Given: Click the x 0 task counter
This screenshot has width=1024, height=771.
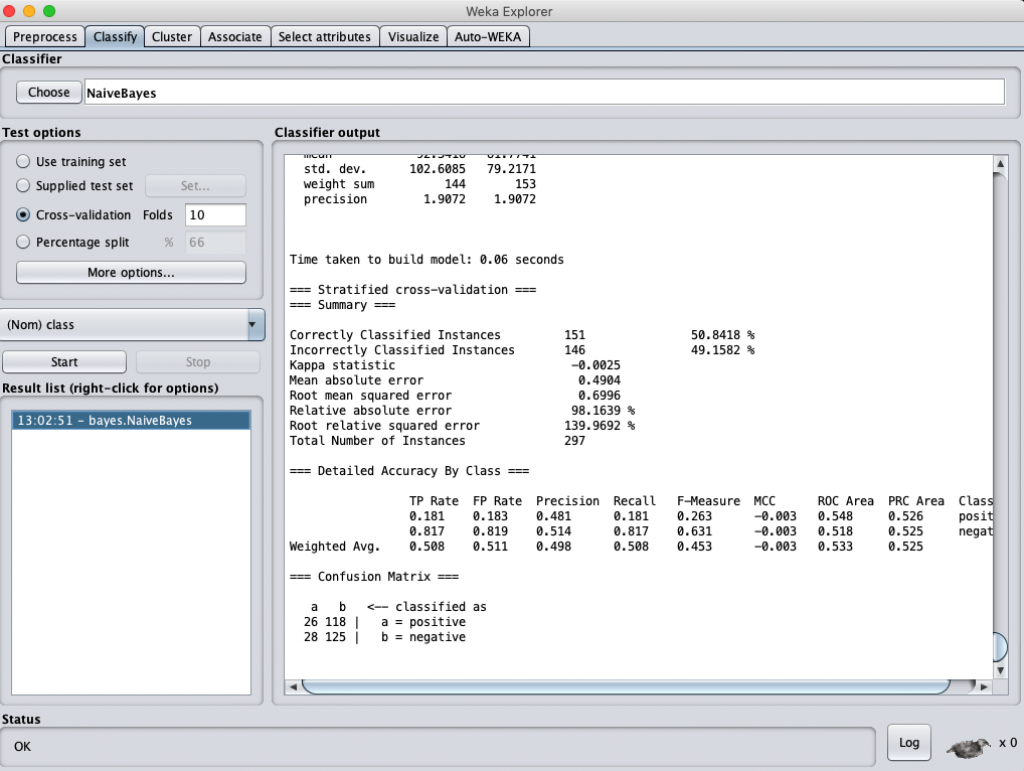Looking at the screenshot, I should tap(1008, 742).
